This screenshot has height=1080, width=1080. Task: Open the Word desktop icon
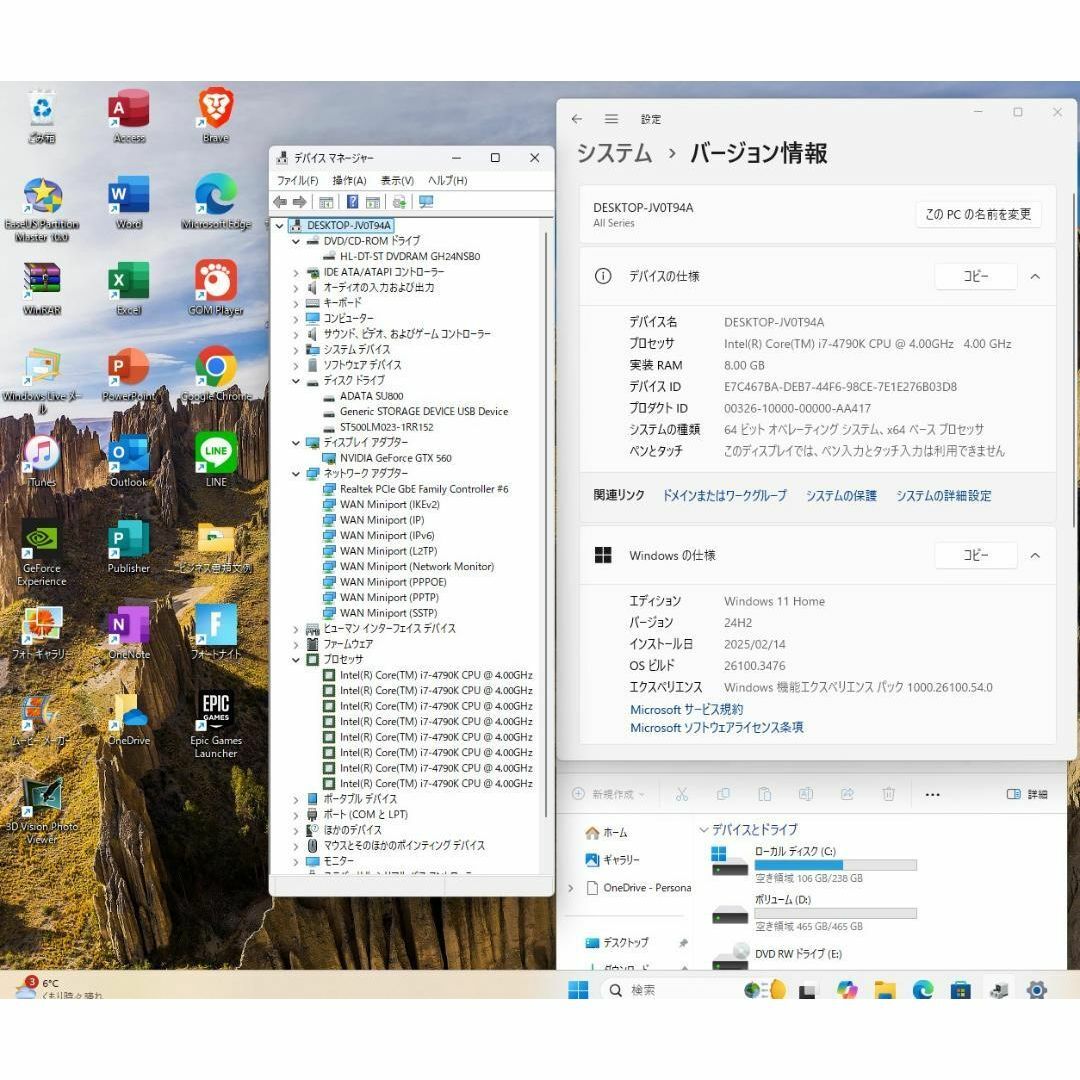click(129, 202)
